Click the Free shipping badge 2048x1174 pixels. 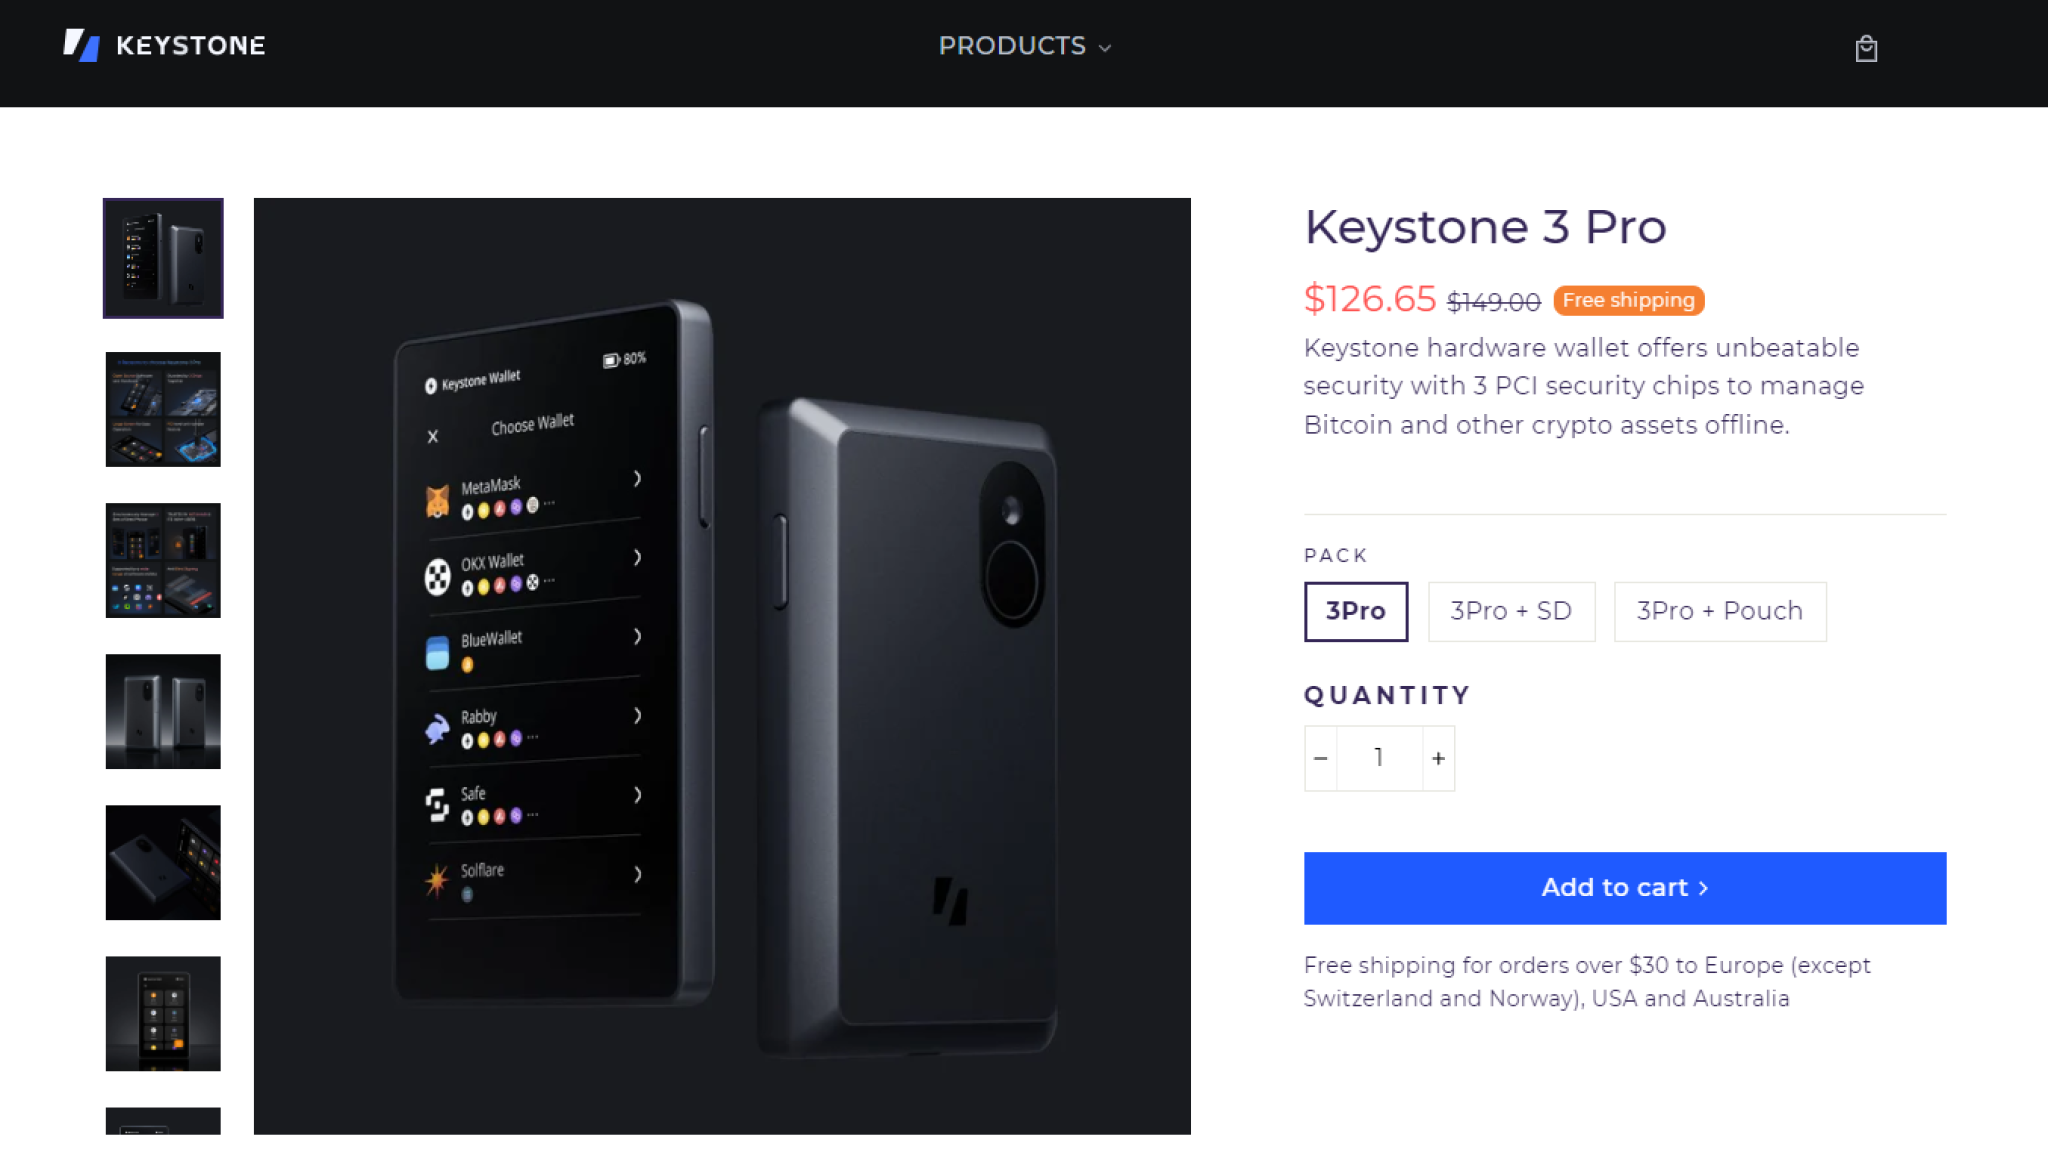[x=1627, y=300]
